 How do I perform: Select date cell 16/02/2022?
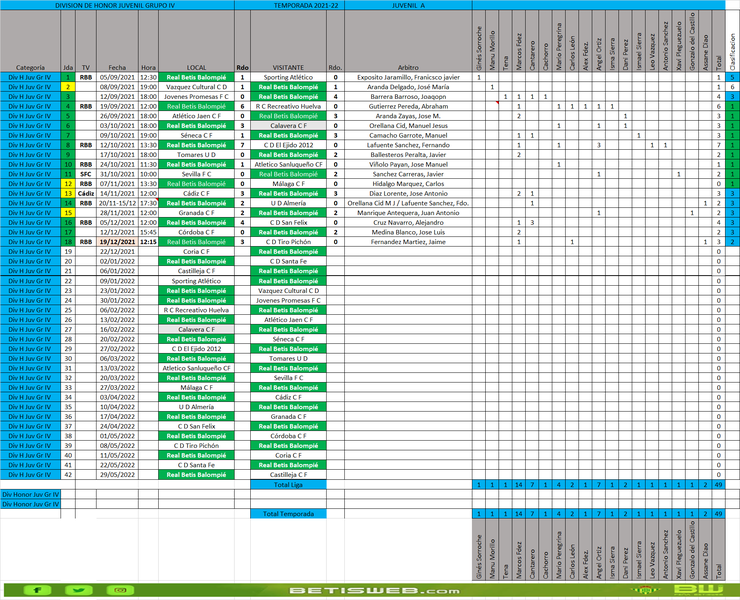(117, 329)
